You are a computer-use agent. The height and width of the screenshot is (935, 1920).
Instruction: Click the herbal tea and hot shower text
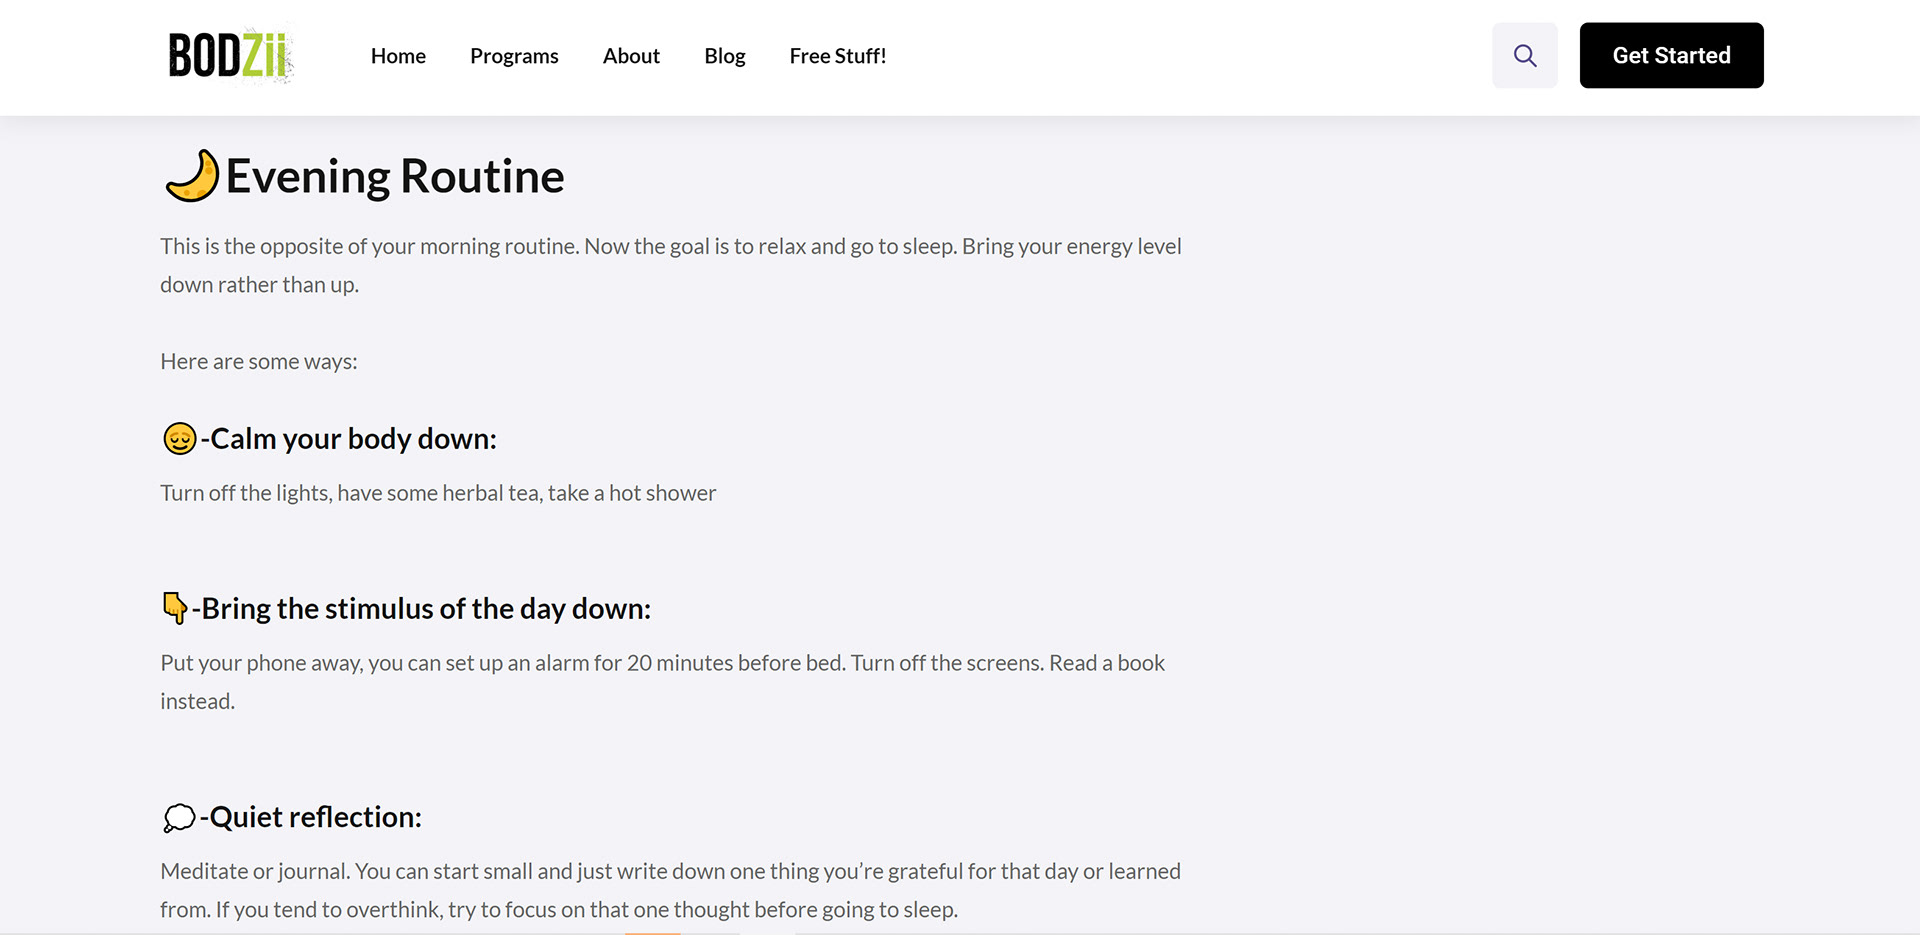click(438, 493)
